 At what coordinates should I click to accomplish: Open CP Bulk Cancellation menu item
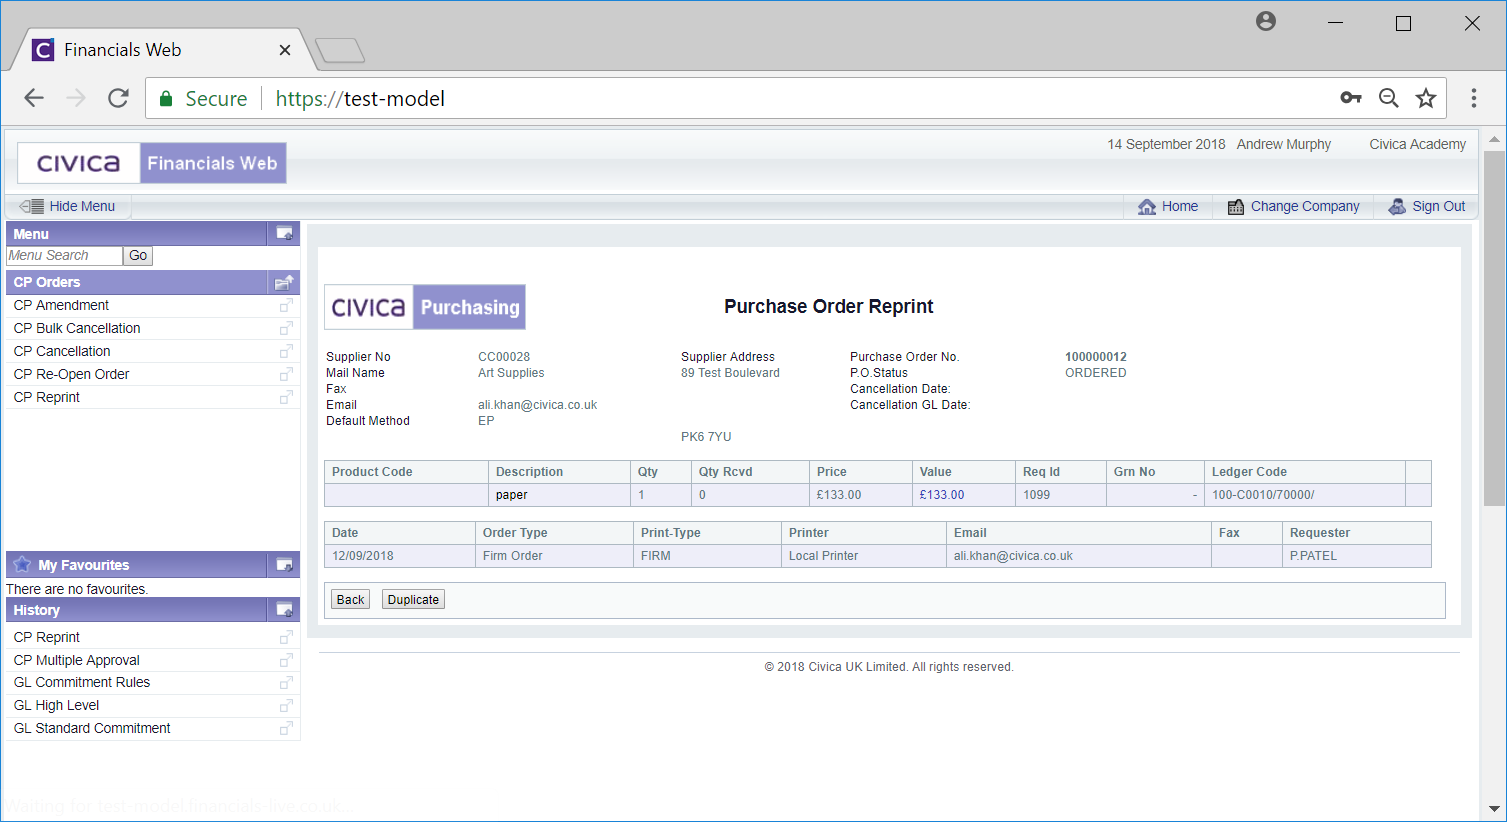pos(77,328)
